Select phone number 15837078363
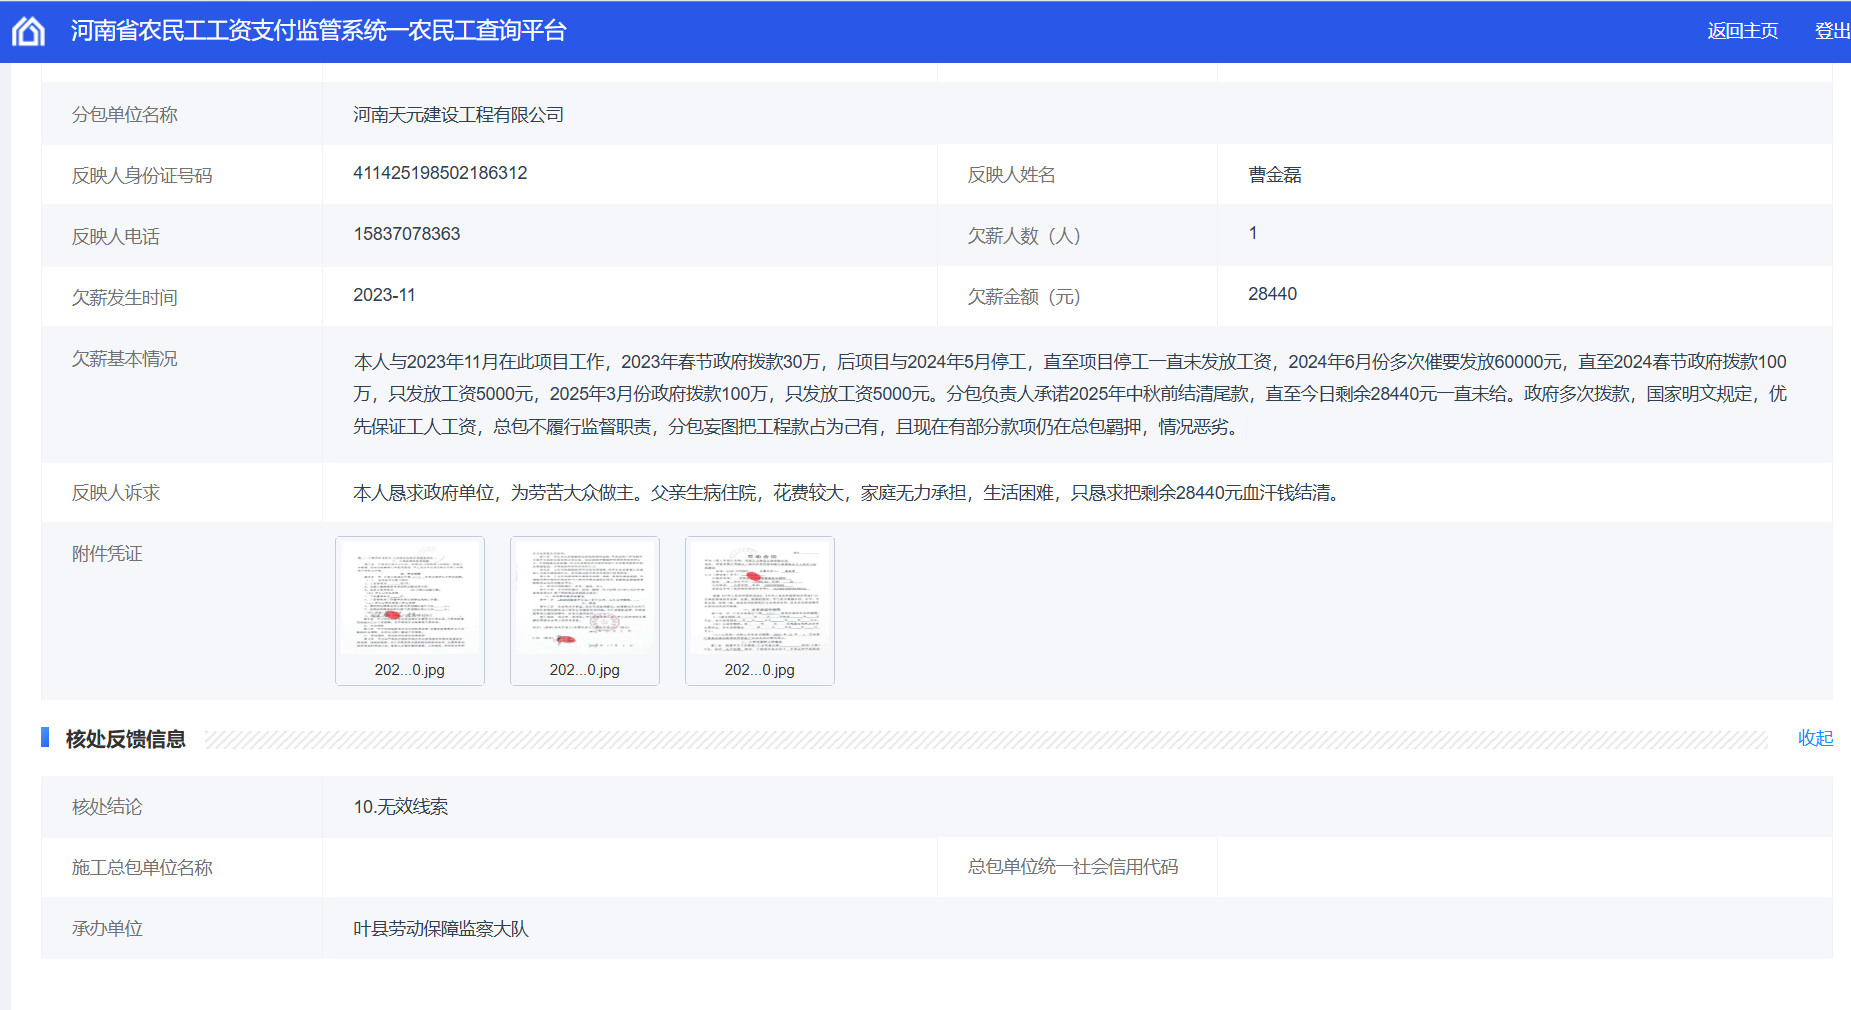Image resolution: width=1851 pixels, height=1010 pixels. (x=407, y=234)
